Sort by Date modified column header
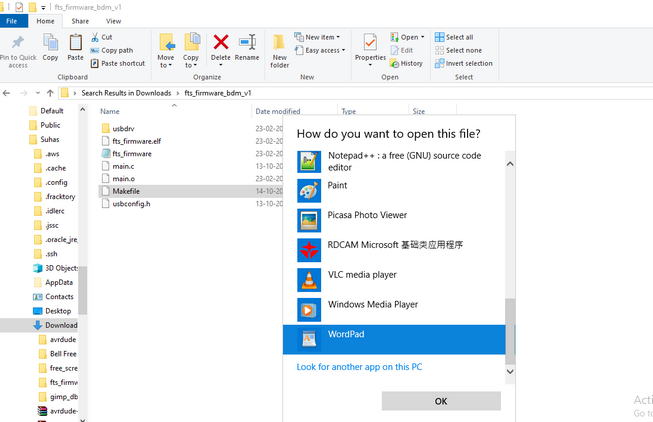The image size is (653, 422). (x=278, y=111)
